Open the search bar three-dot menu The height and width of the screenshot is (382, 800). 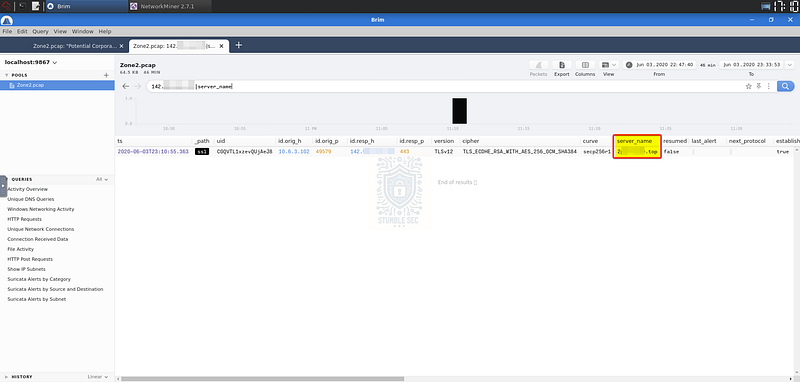pos(768,86)
